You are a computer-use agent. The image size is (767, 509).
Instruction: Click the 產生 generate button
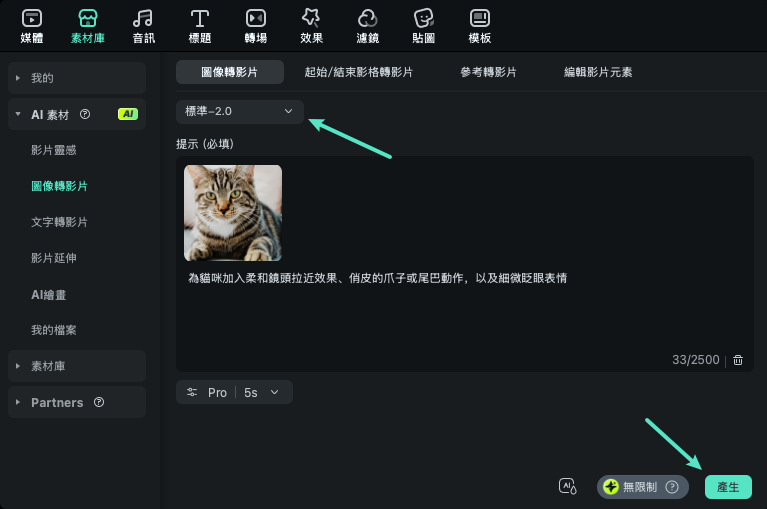pos(728,487)
